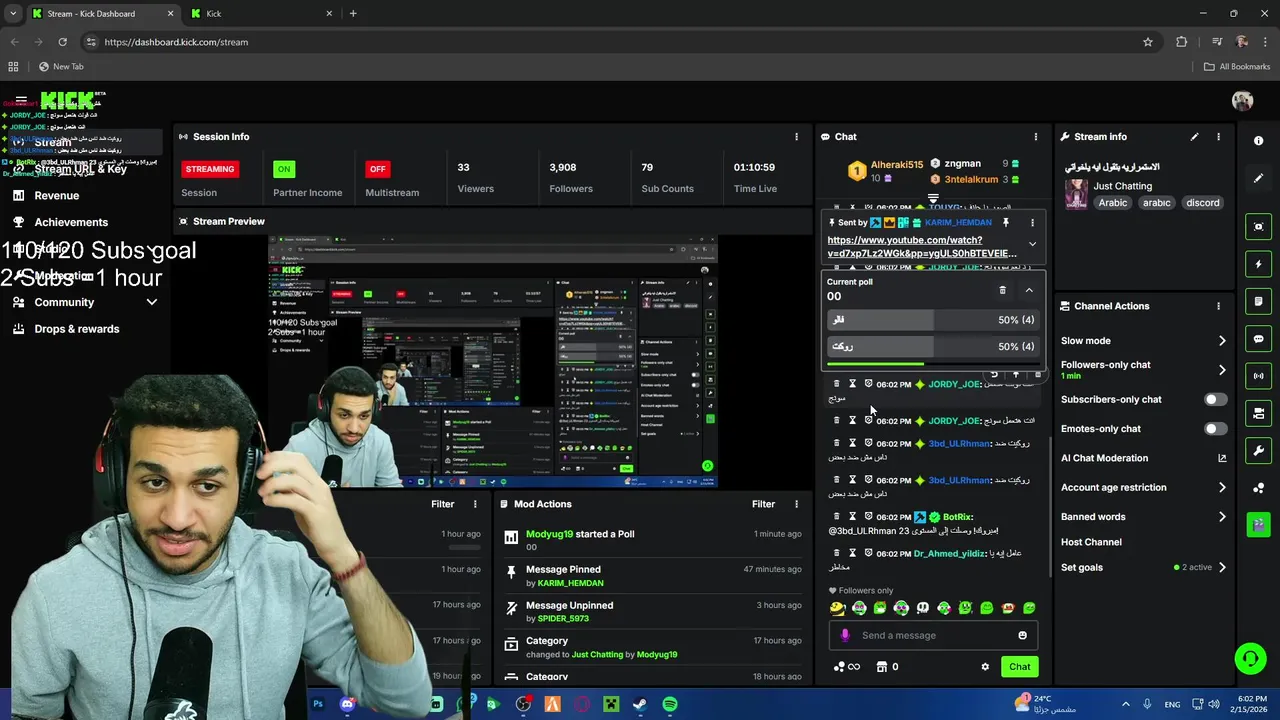The image size is (1280, 720).
Task: Open a new browser tab
Action: (353, 14)
